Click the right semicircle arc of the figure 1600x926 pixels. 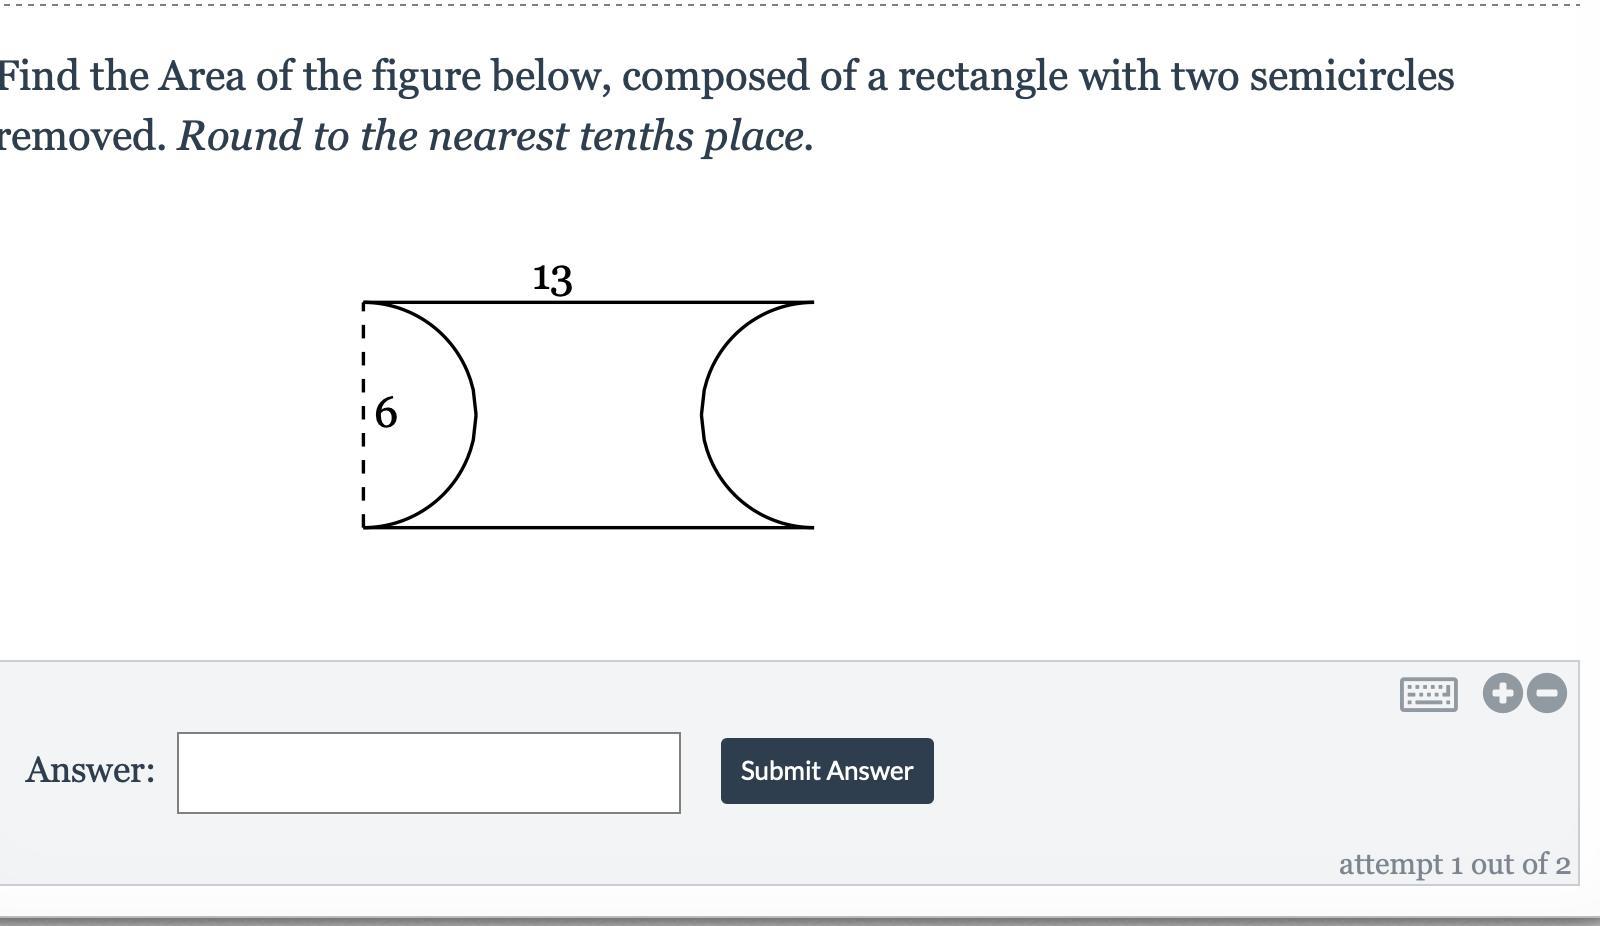pyautogui.click(x=703, y=412)
